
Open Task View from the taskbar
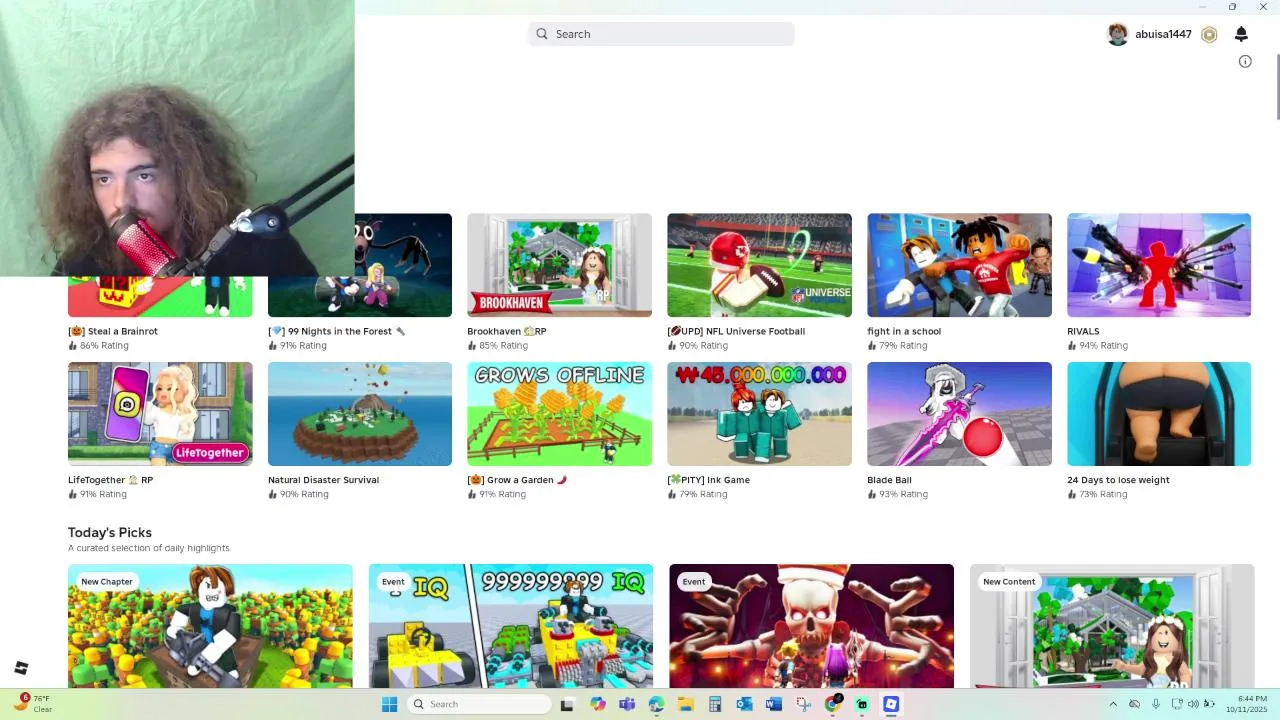tap(567, 704)
